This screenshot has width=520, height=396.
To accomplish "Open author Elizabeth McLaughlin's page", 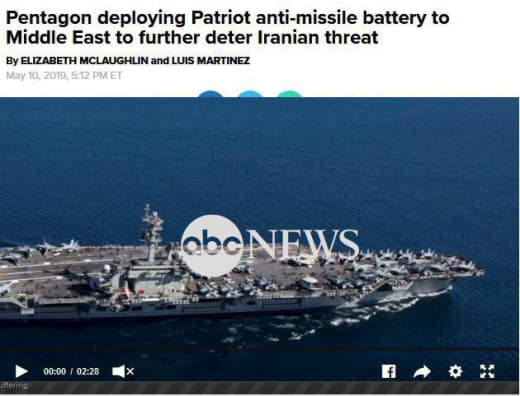I will [x=84, y=61].
